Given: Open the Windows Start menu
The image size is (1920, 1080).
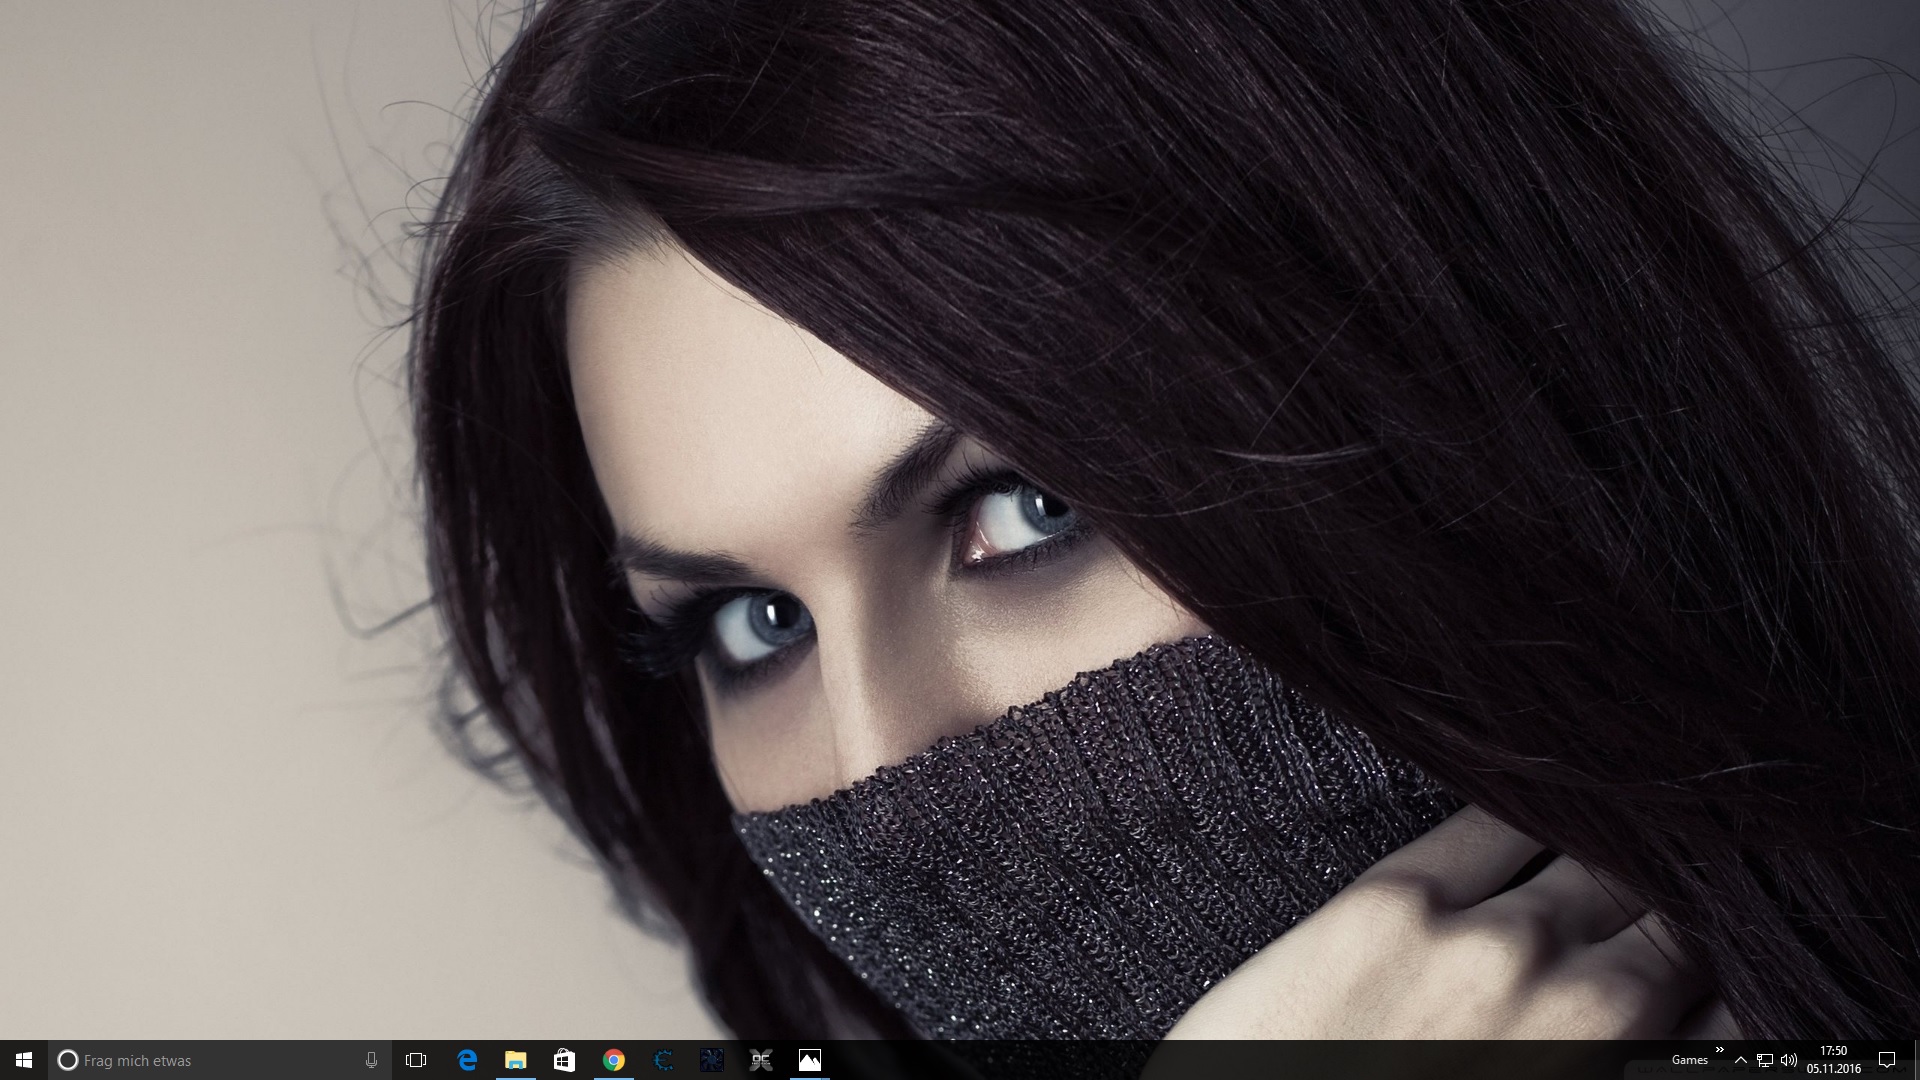Looking at the screenshot, I should pos(24,1060).
